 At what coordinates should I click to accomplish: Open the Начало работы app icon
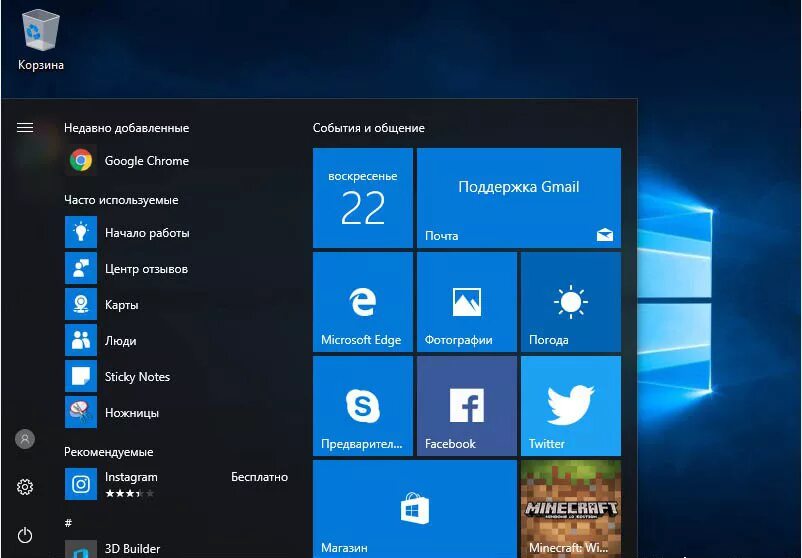point(81,232)
